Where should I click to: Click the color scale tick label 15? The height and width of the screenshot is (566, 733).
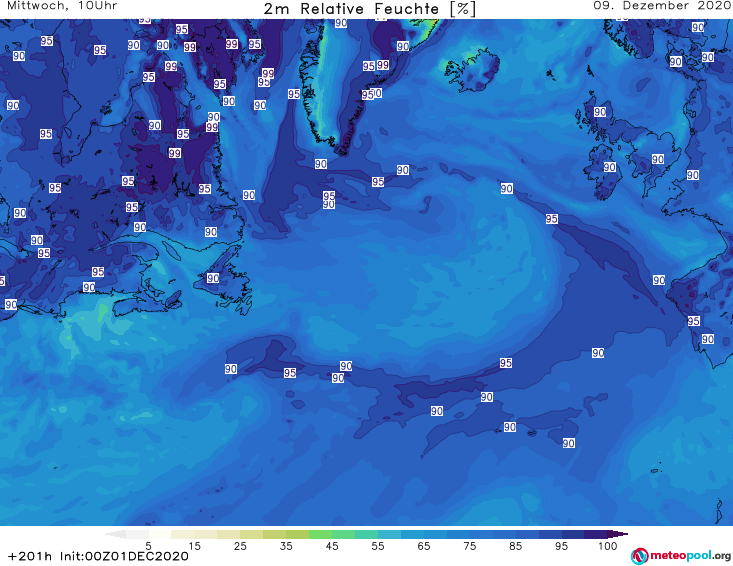click(x=194, y=546)
